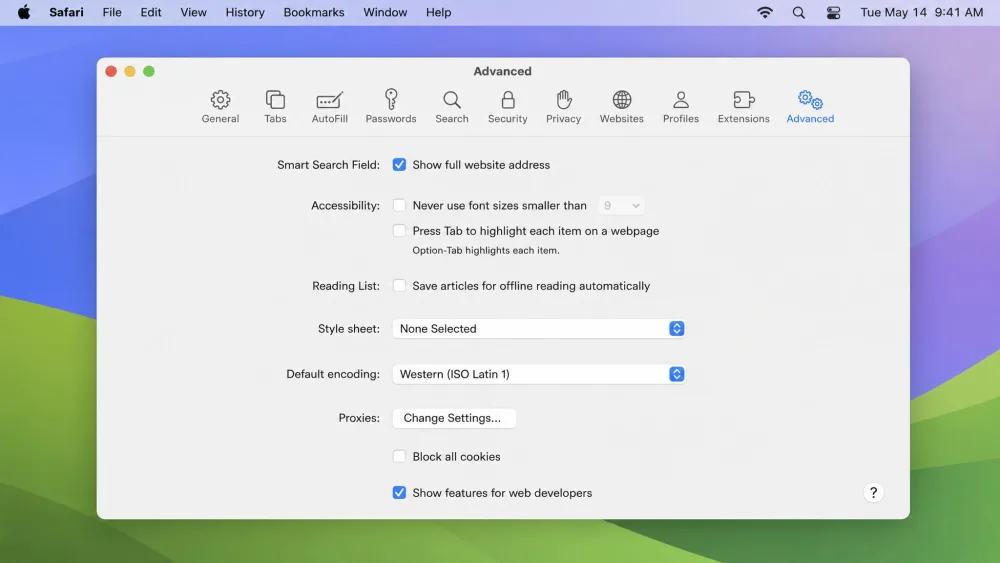Open the Passwords pane

coord(391,106)
